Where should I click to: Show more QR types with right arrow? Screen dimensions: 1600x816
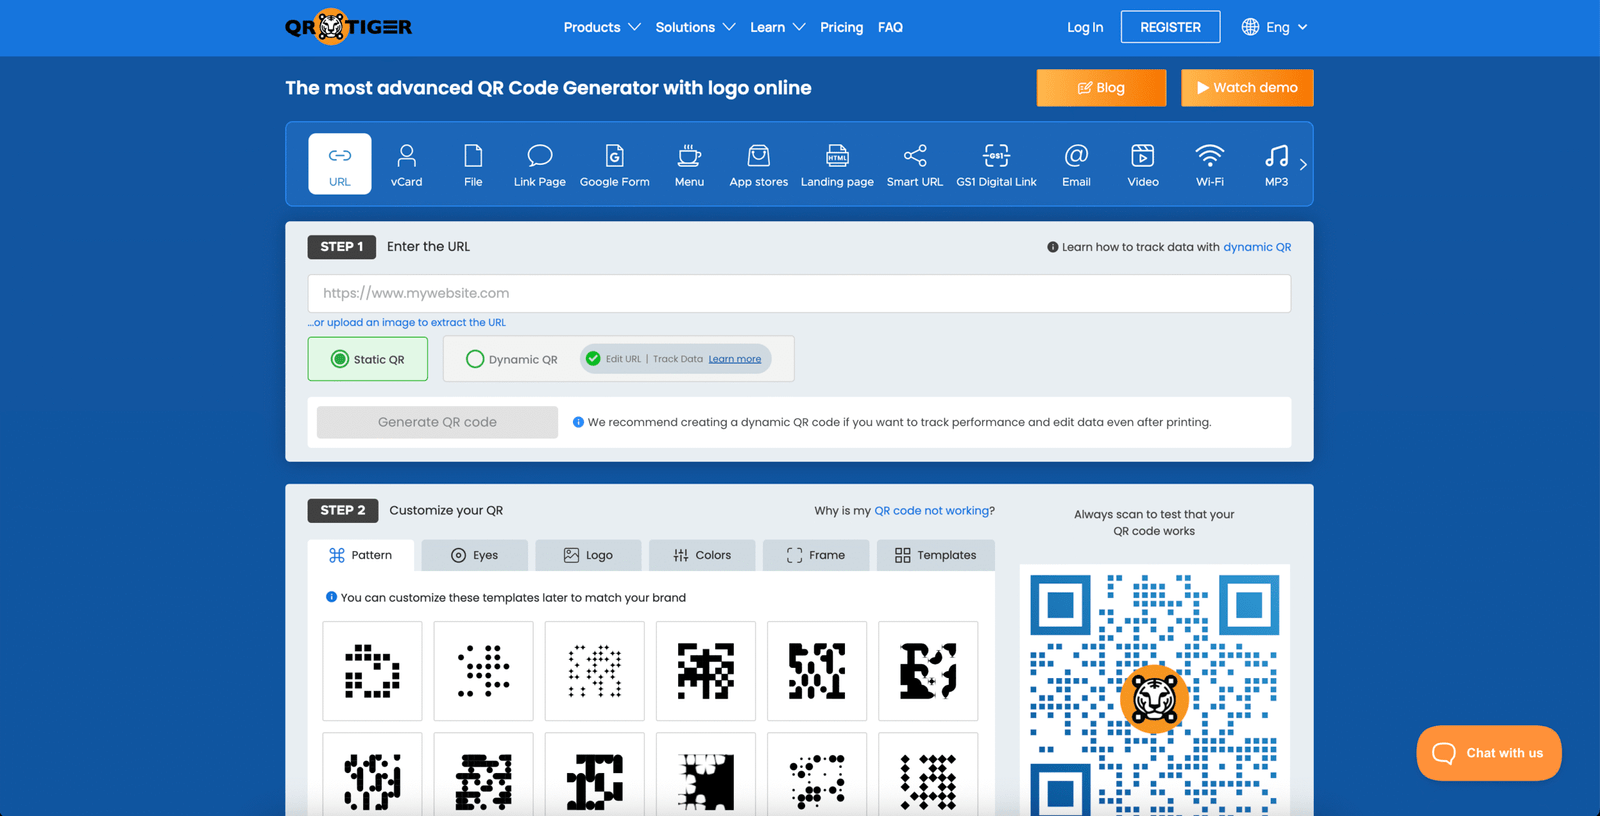pos(1303,164)
